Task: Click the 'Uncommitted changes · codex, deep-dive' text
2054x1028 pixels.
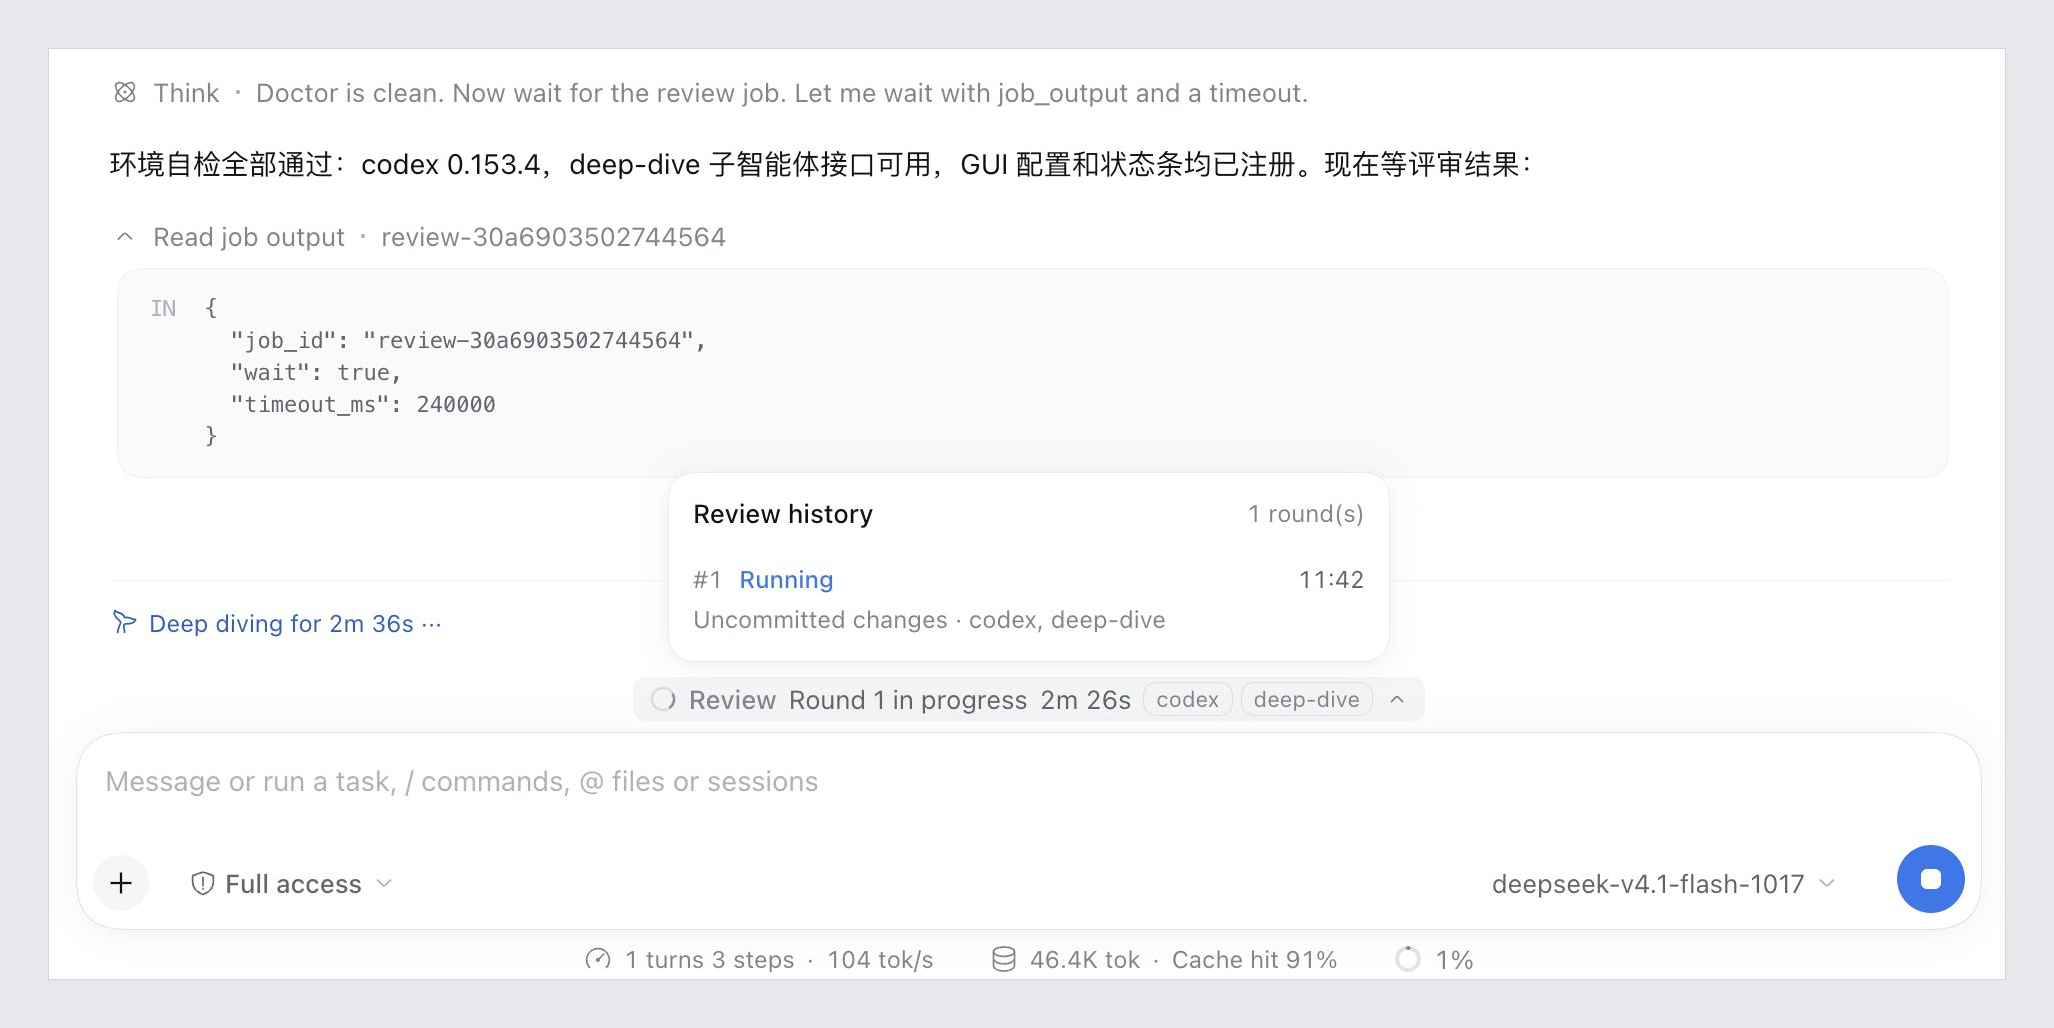Action: tap(929, 620)
